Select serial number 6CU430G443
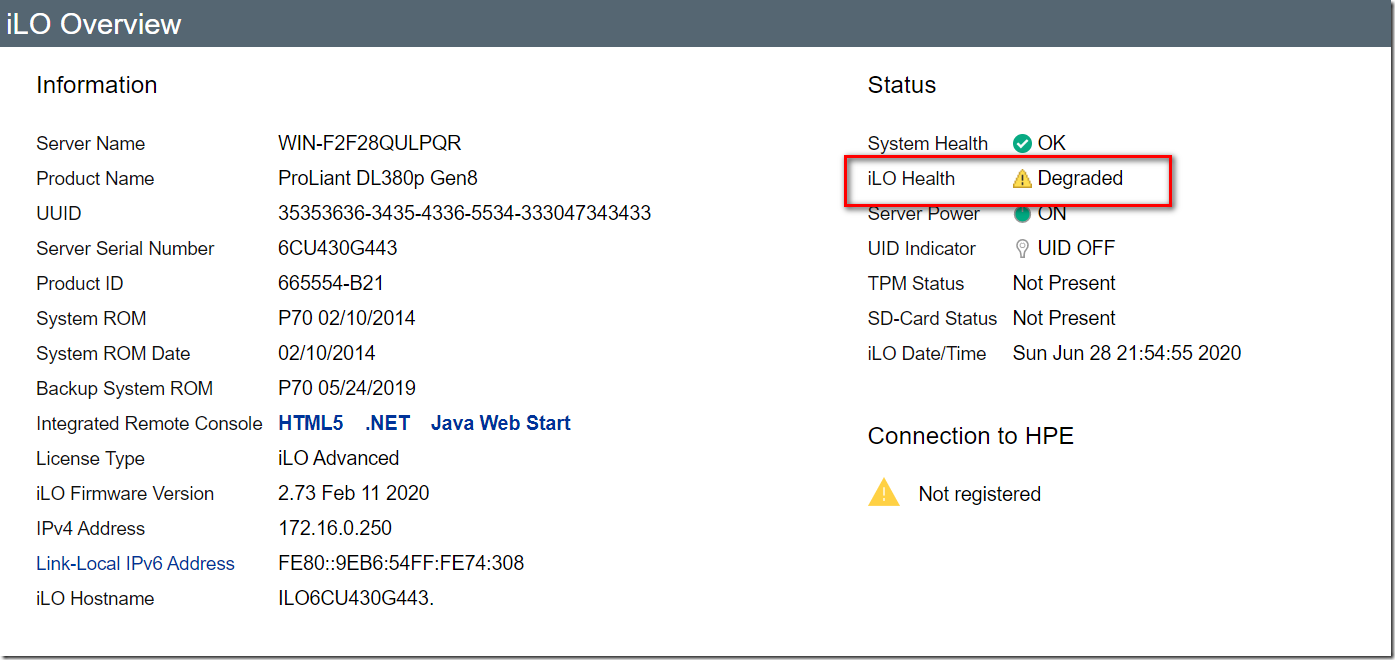Screen dimensions: 1395x660 click(338, 248)
